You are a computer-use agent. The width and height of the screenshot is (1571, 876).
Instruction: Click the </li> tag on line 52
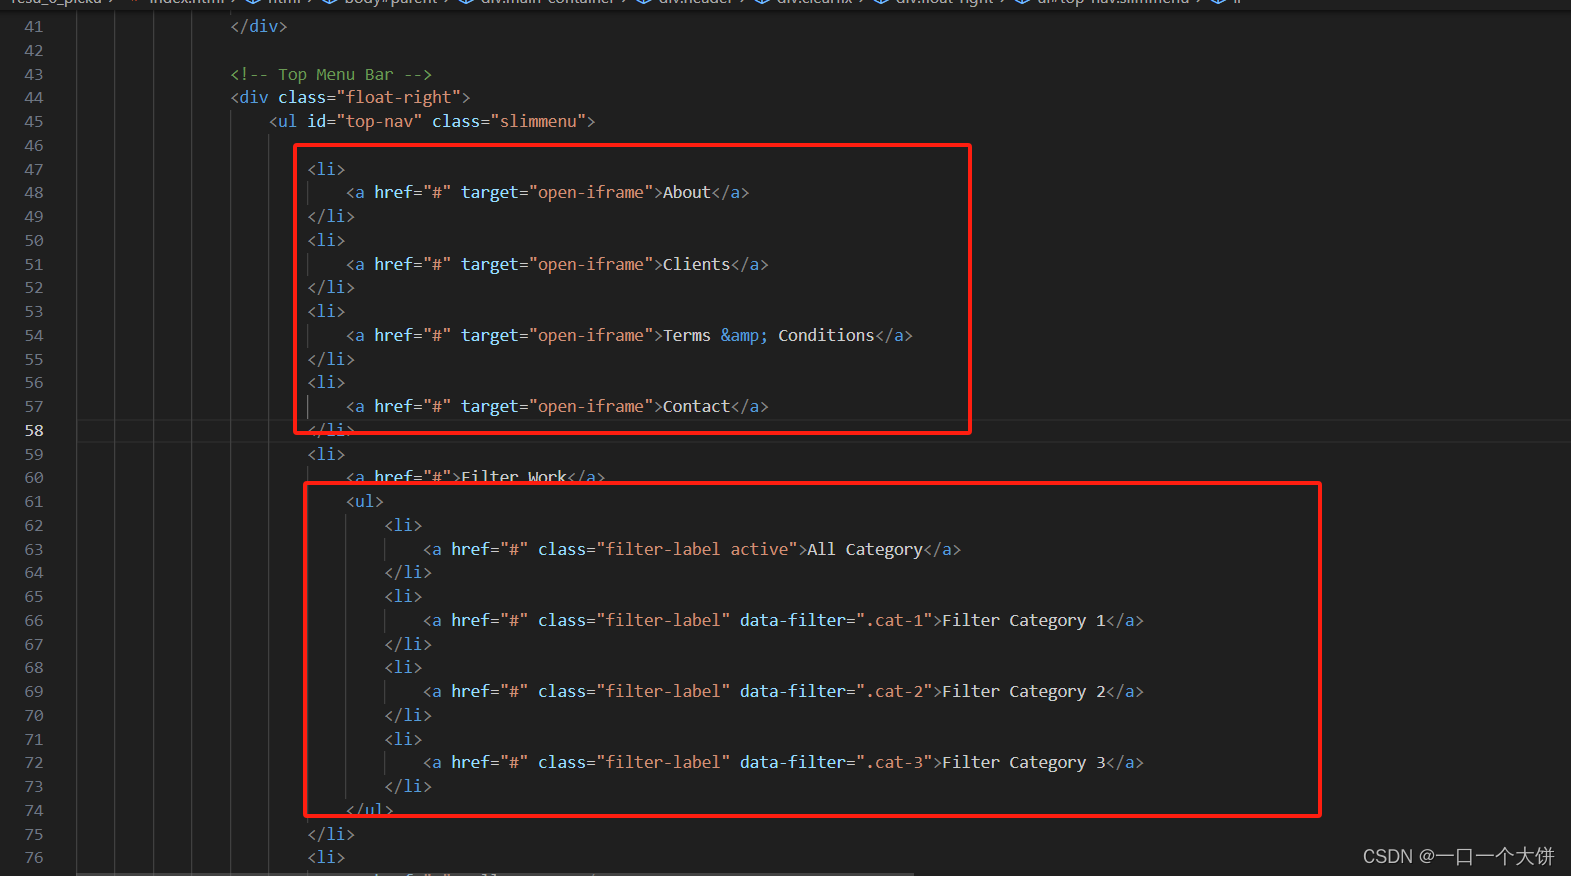pyautogui.click(x=331, y=287)
